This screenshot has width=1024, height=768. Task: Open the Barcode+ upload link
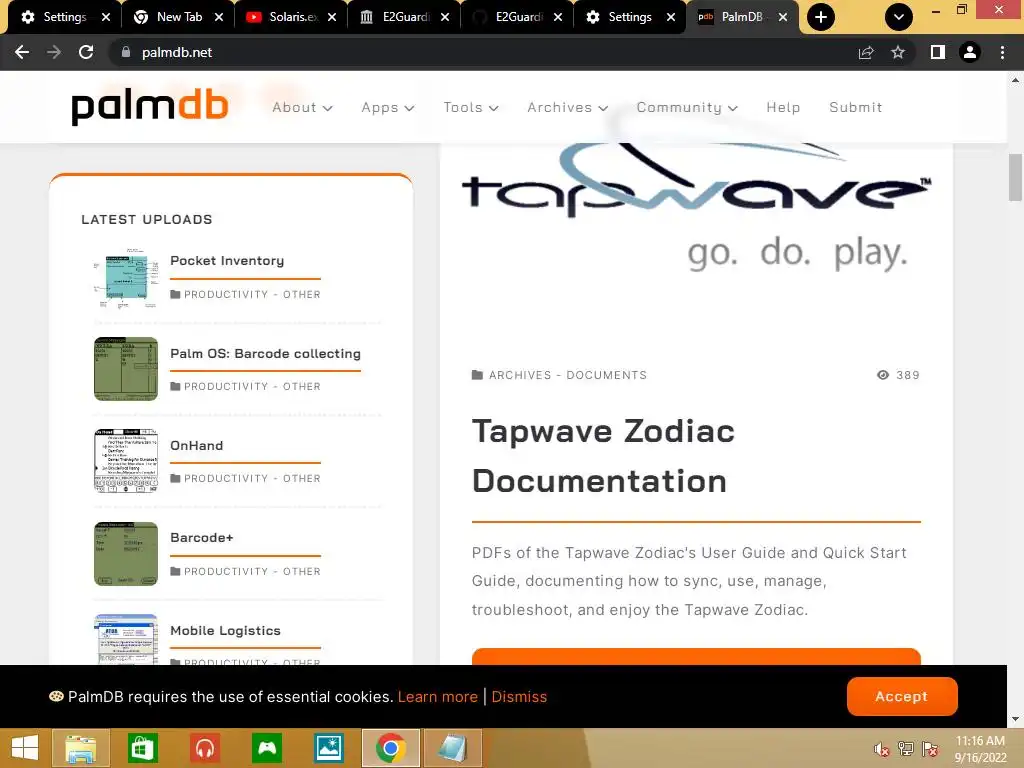(202, 537)
